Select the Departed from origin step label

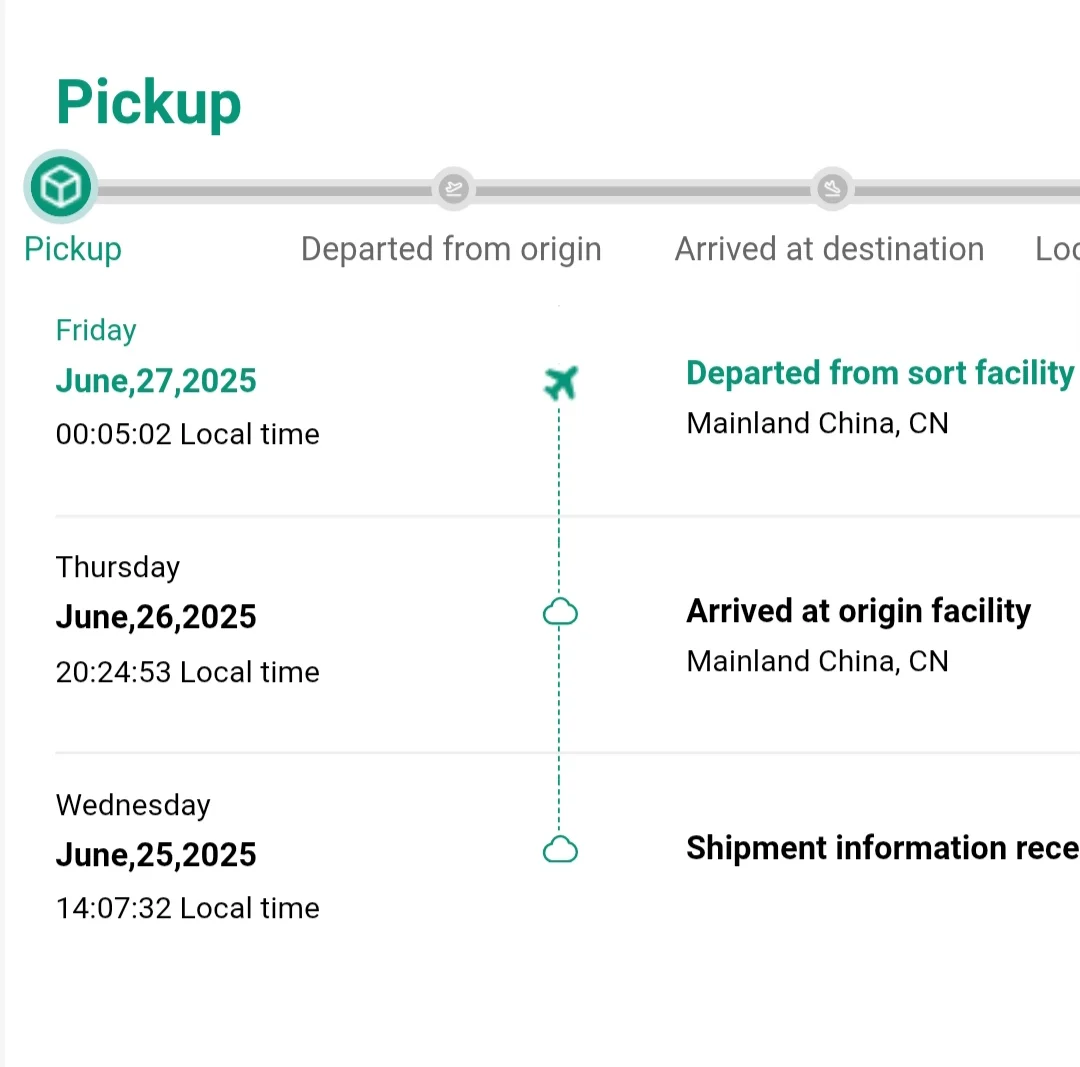click(451, 249)
